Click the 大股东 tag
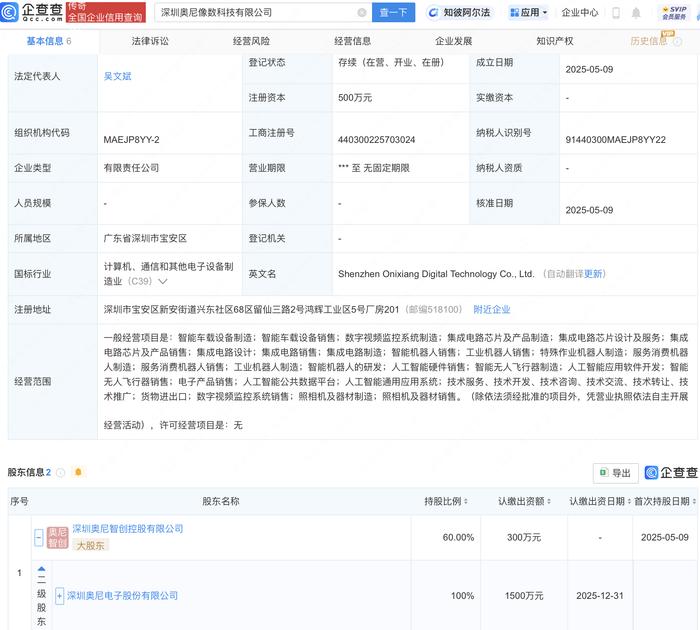The height and width of the screenshot is (630, 700). tap(91, 546)
